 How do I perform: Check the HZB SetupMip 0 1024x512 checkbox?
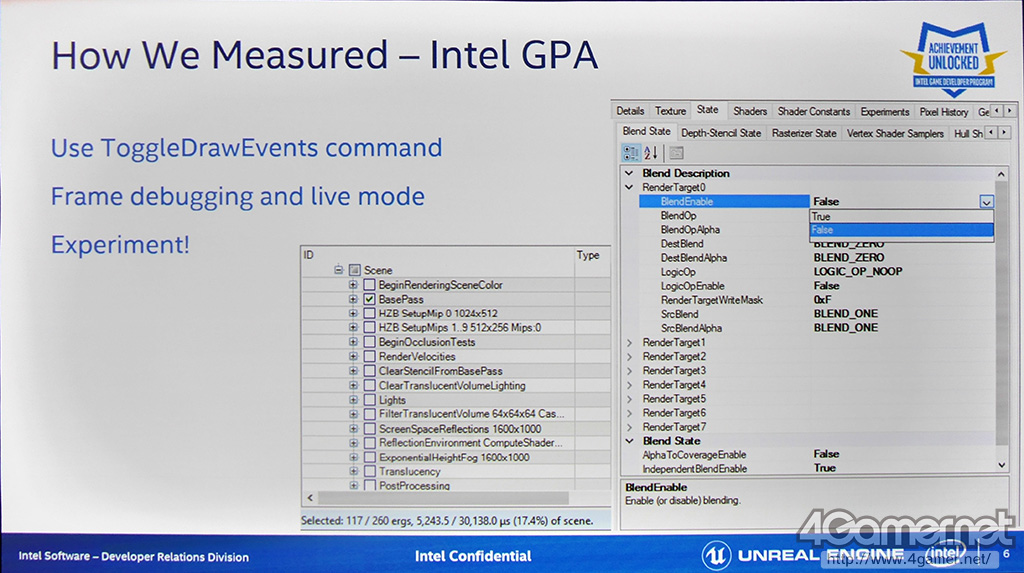click(x=370, y=314)
